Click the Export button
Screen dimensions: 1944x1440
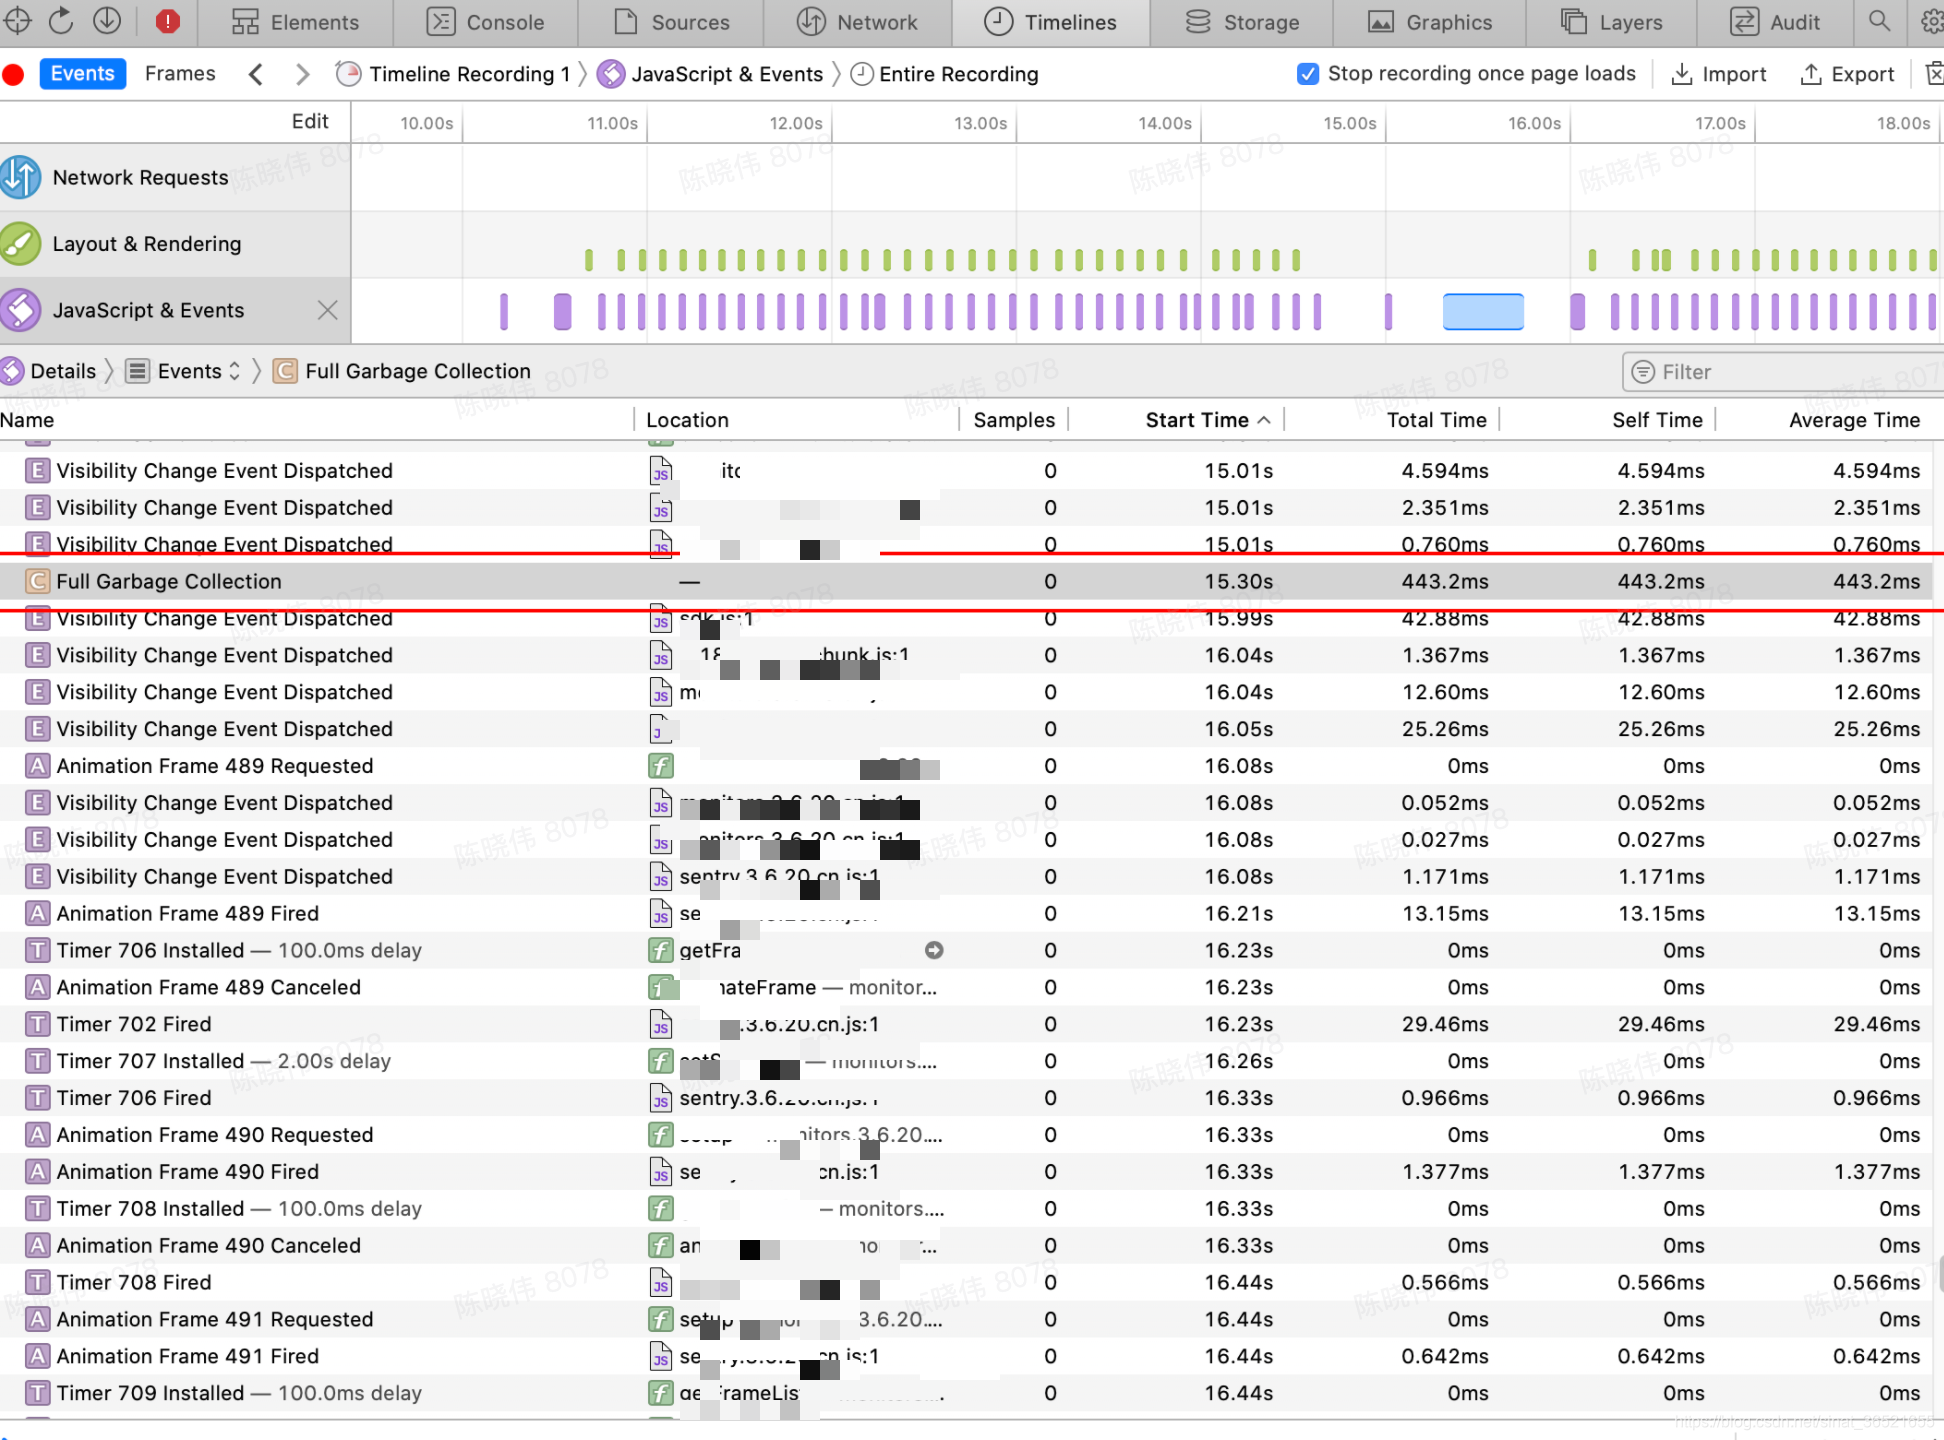pyautogui.click(x=1848, y=74)
